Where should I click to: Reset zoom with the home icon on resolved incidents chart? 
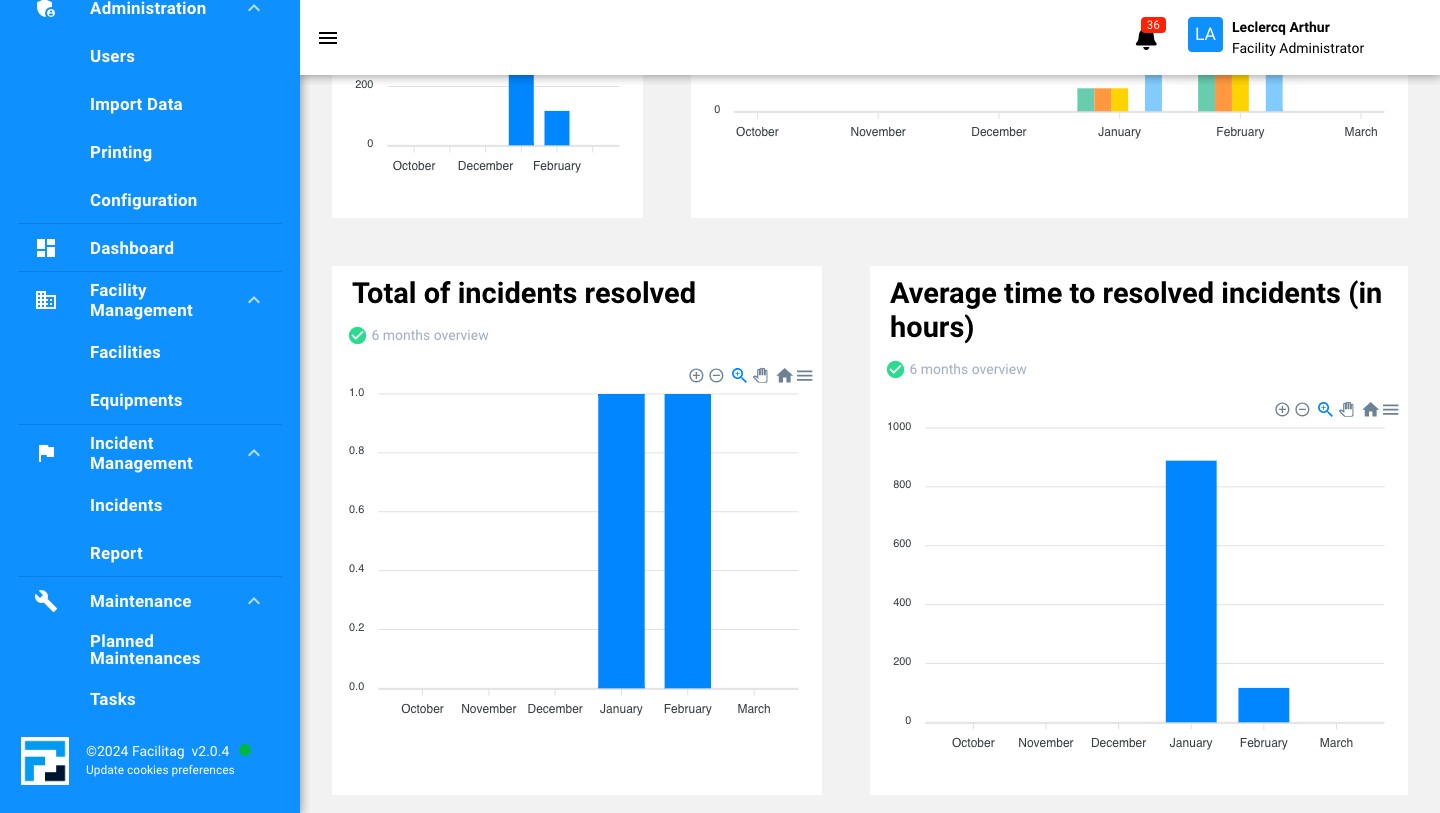click(x=785, y=375)
